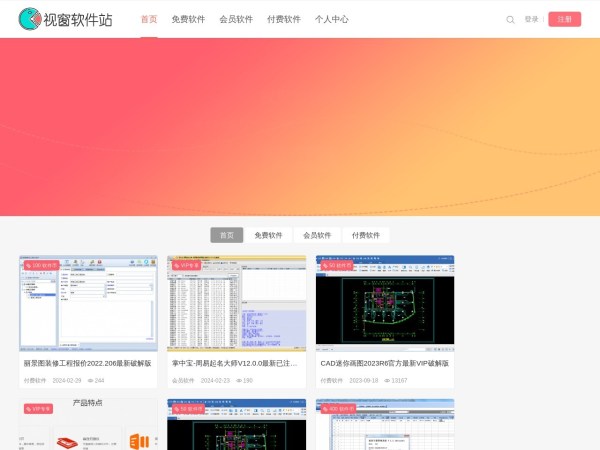This screenshot has height=450, width=600.
Task: Click the red 注册 register button
Action: point(564,19)
